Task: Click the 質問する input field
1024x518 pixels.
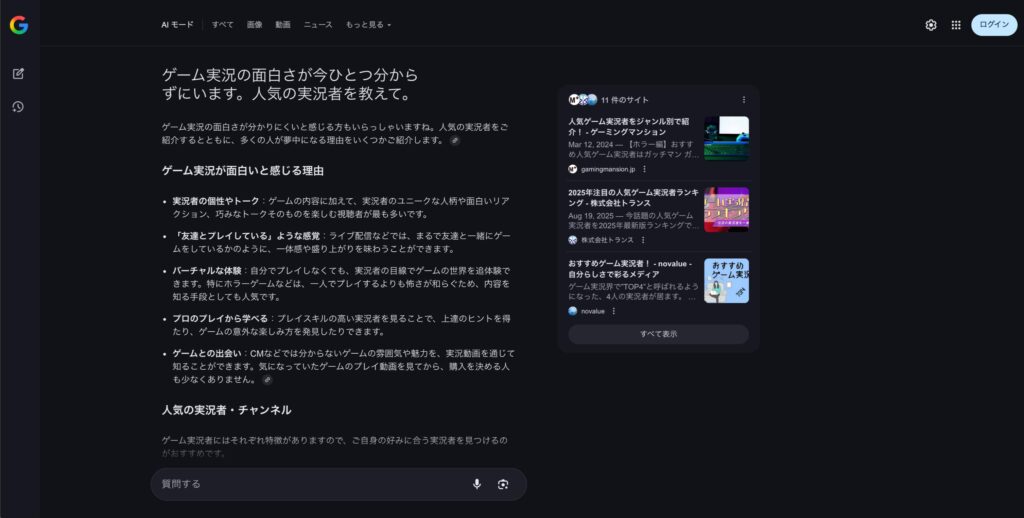Action: (310, 484)
